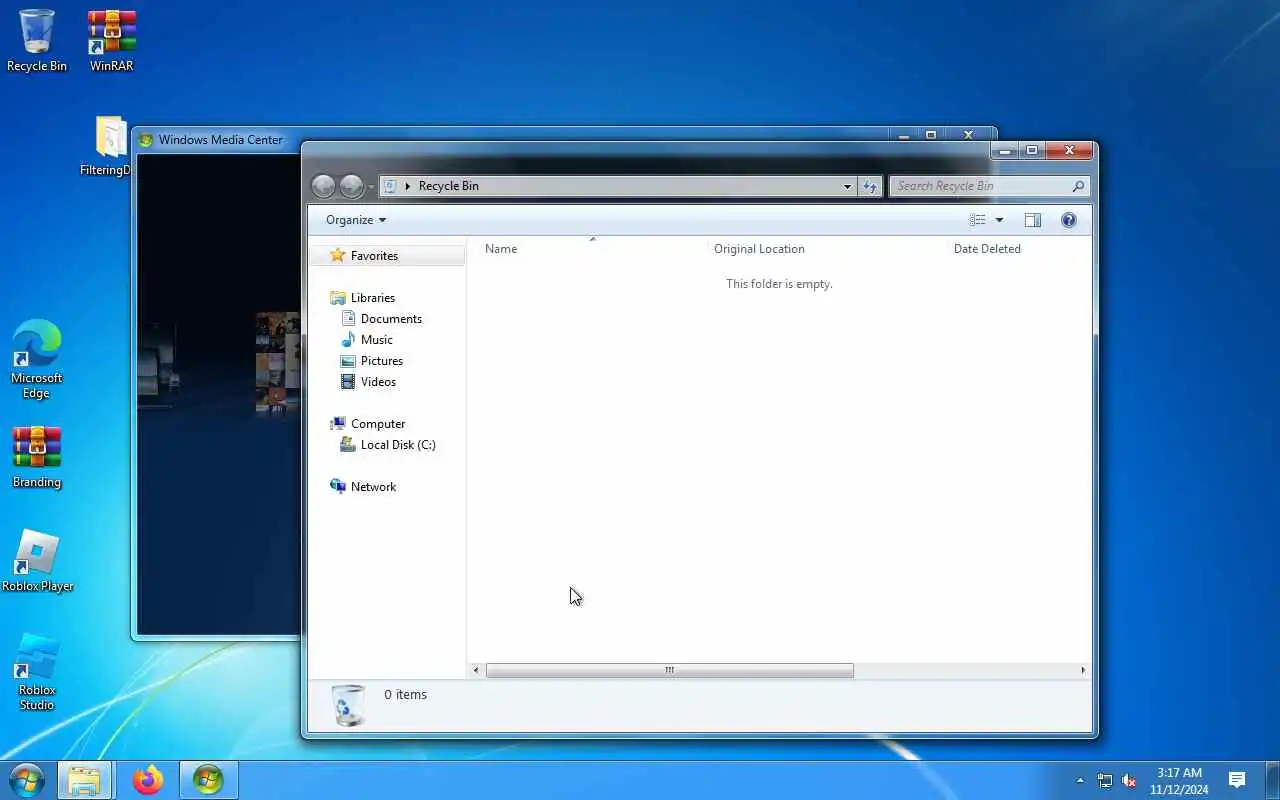Sort by Date Deleted column header

987,249
